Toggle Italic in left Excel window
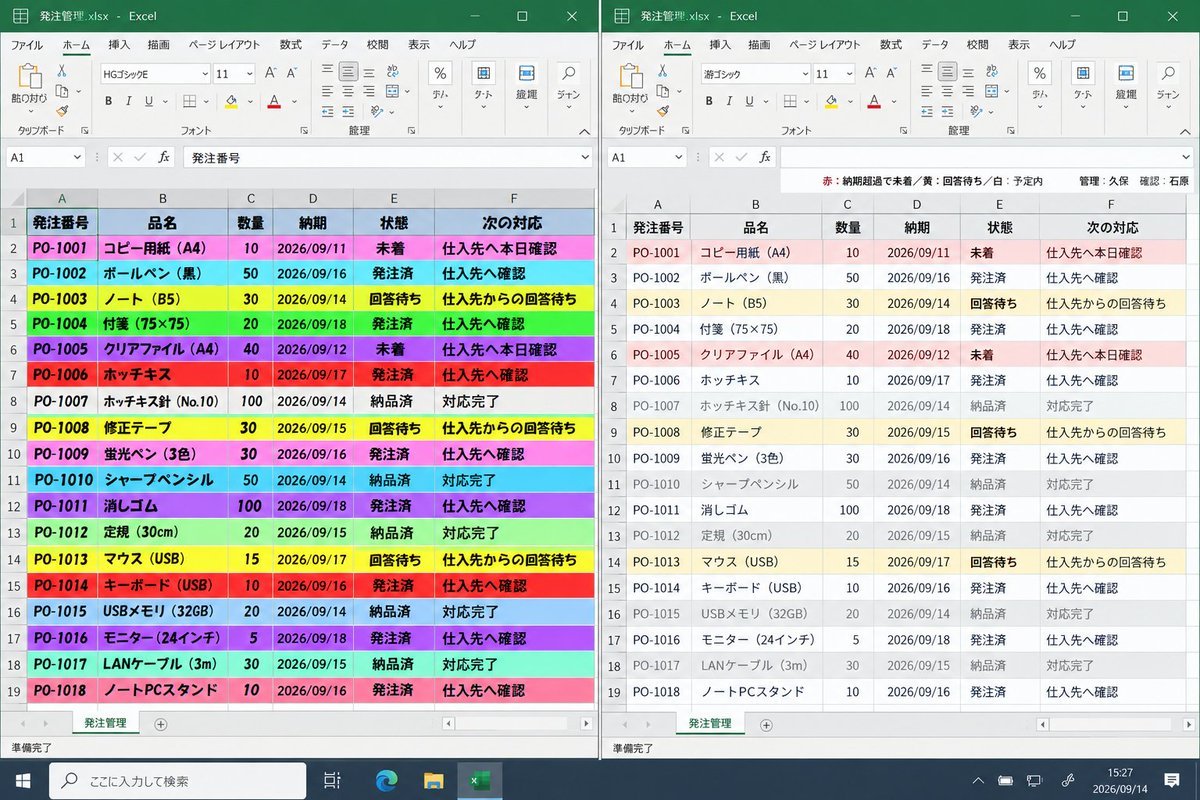This screenshot has width=1200, height=800. tap(129, 101)
